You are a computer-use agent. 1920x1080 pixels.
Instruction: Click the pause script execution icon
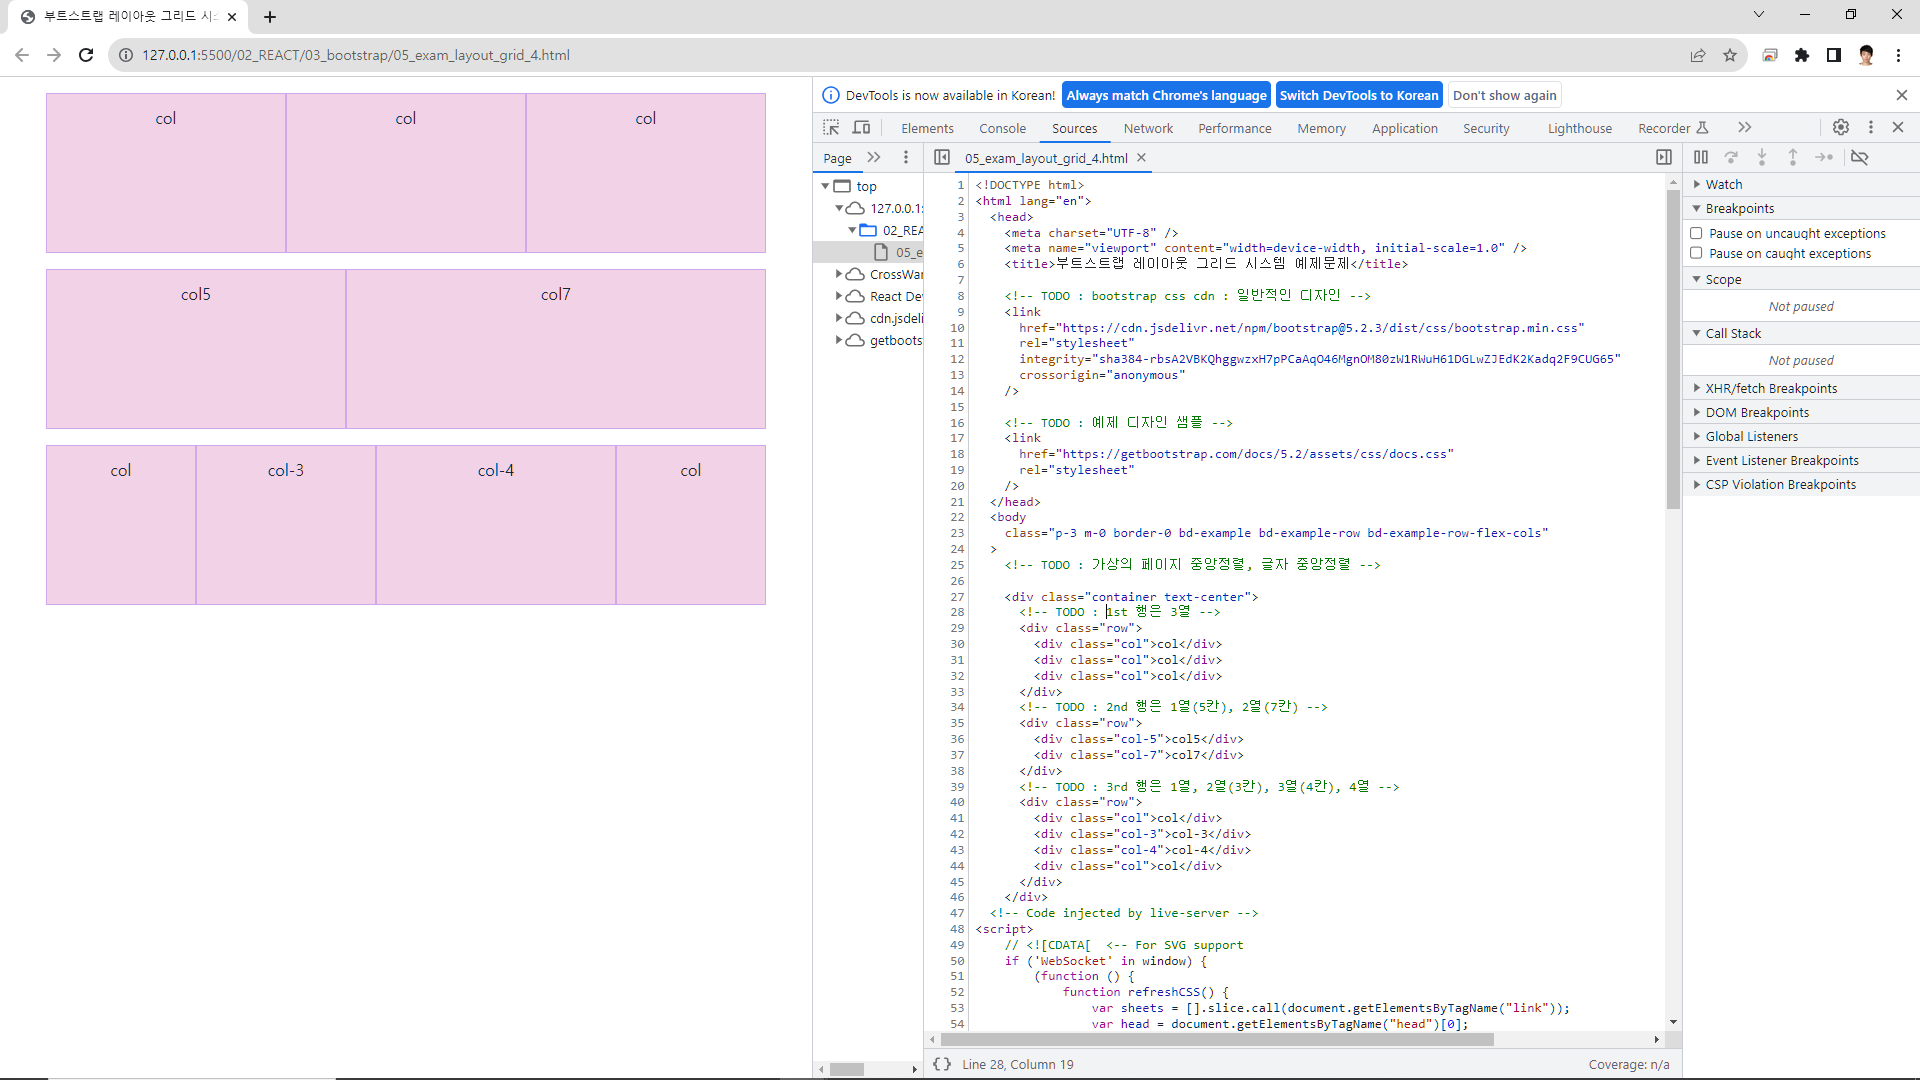1701,157
